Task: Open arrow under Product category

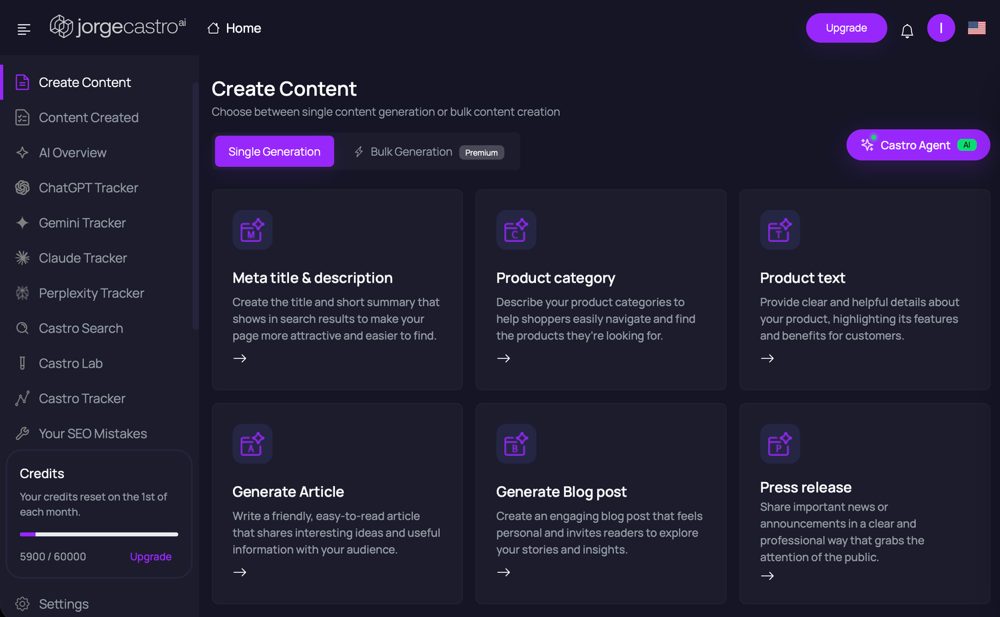Action: tap(503, 359)
